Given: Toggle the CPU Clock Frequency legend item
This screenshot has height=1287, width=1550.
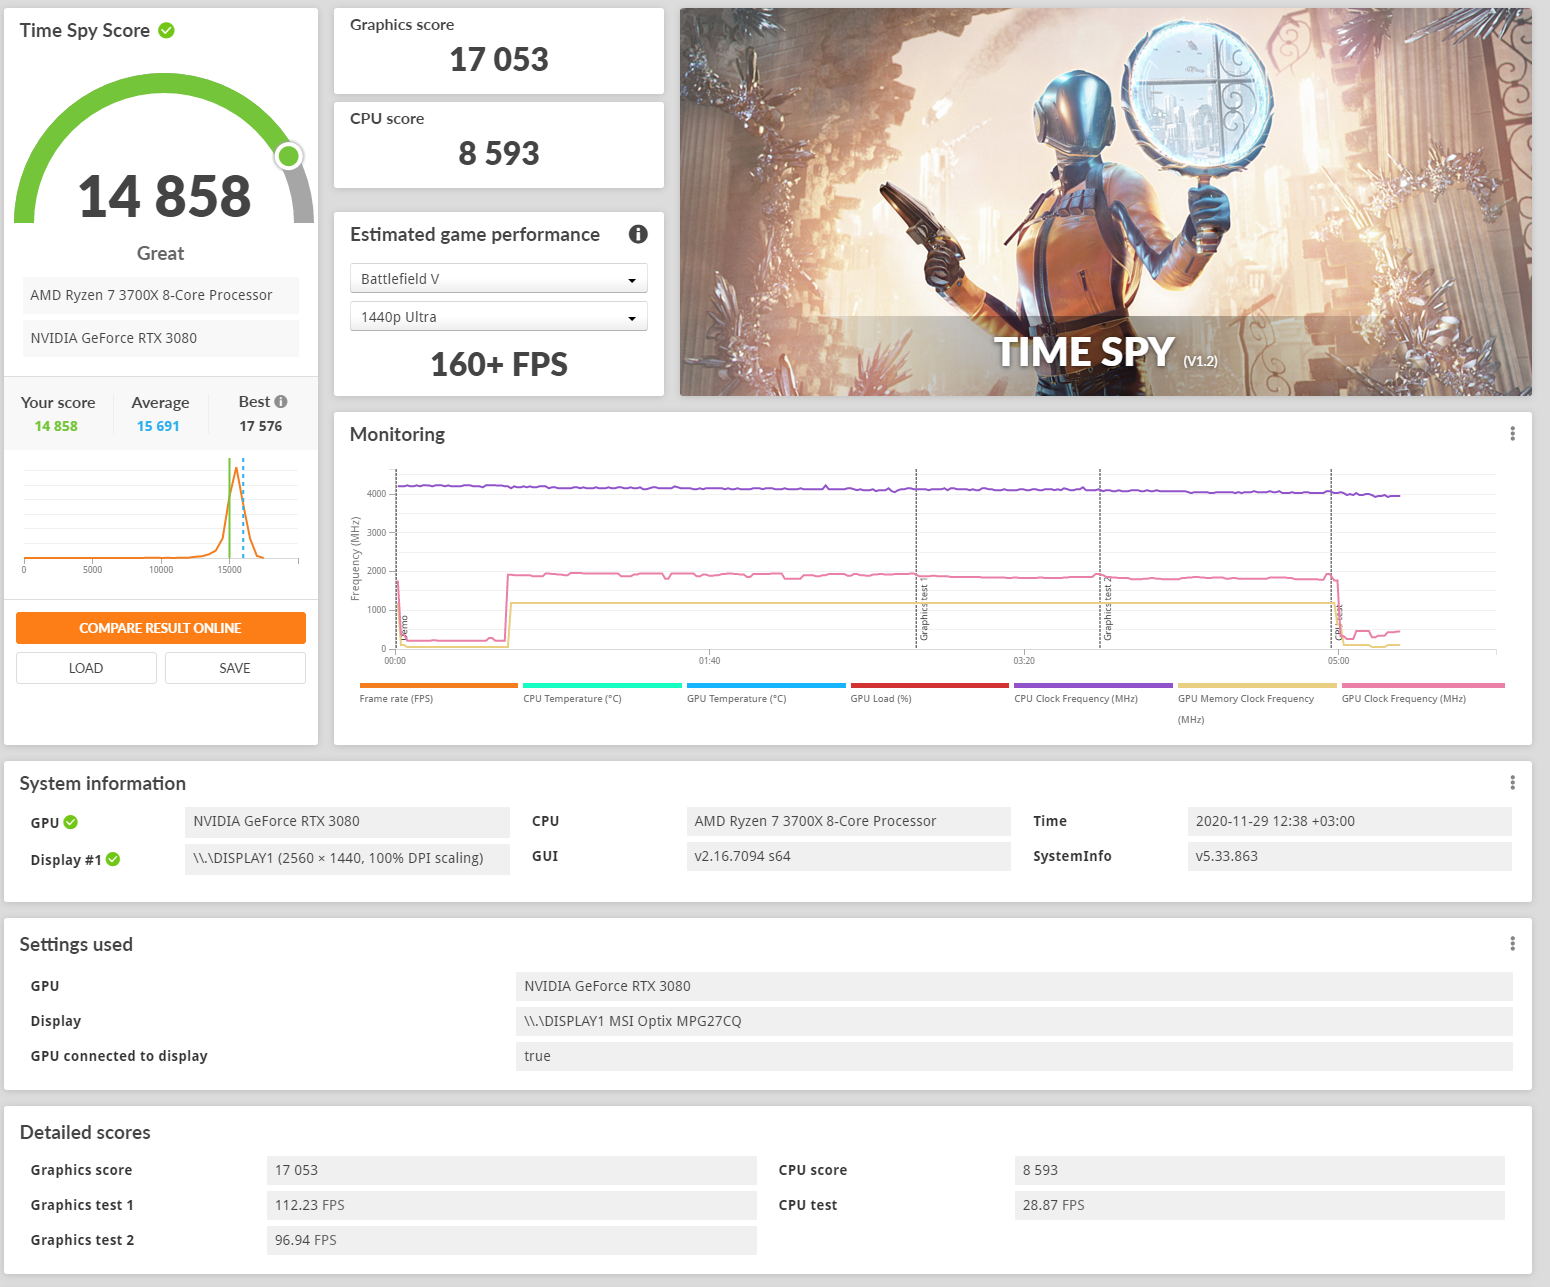Looking at the screenshot, I should [x=1076, y=698].
